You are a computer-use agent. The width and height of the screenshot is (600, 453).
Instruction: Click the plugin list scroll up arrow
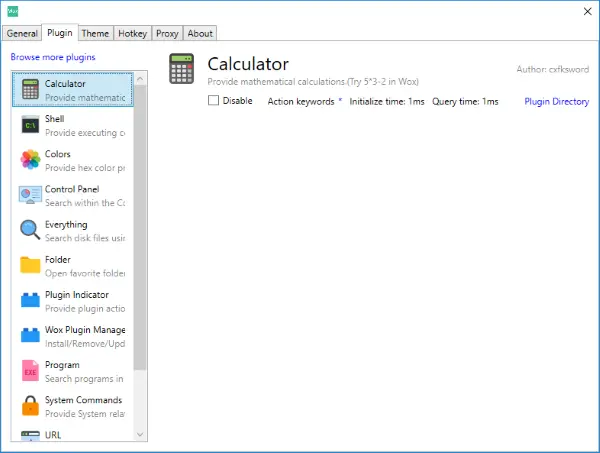click(140, 79)
